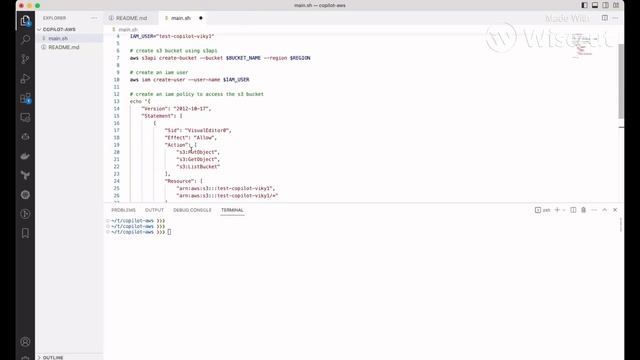Select the main.sh editor tab
Image resolution: width=640 pixels, height=360 pixels.
(x=181, y=18)
